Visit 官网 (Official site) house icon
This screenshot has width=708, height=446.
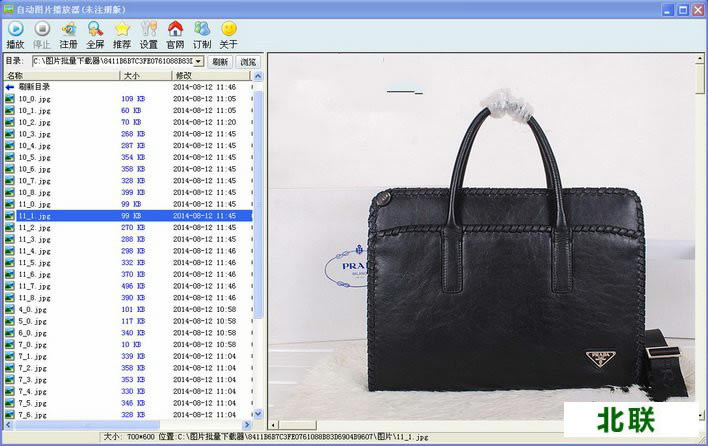click(176, 29)
